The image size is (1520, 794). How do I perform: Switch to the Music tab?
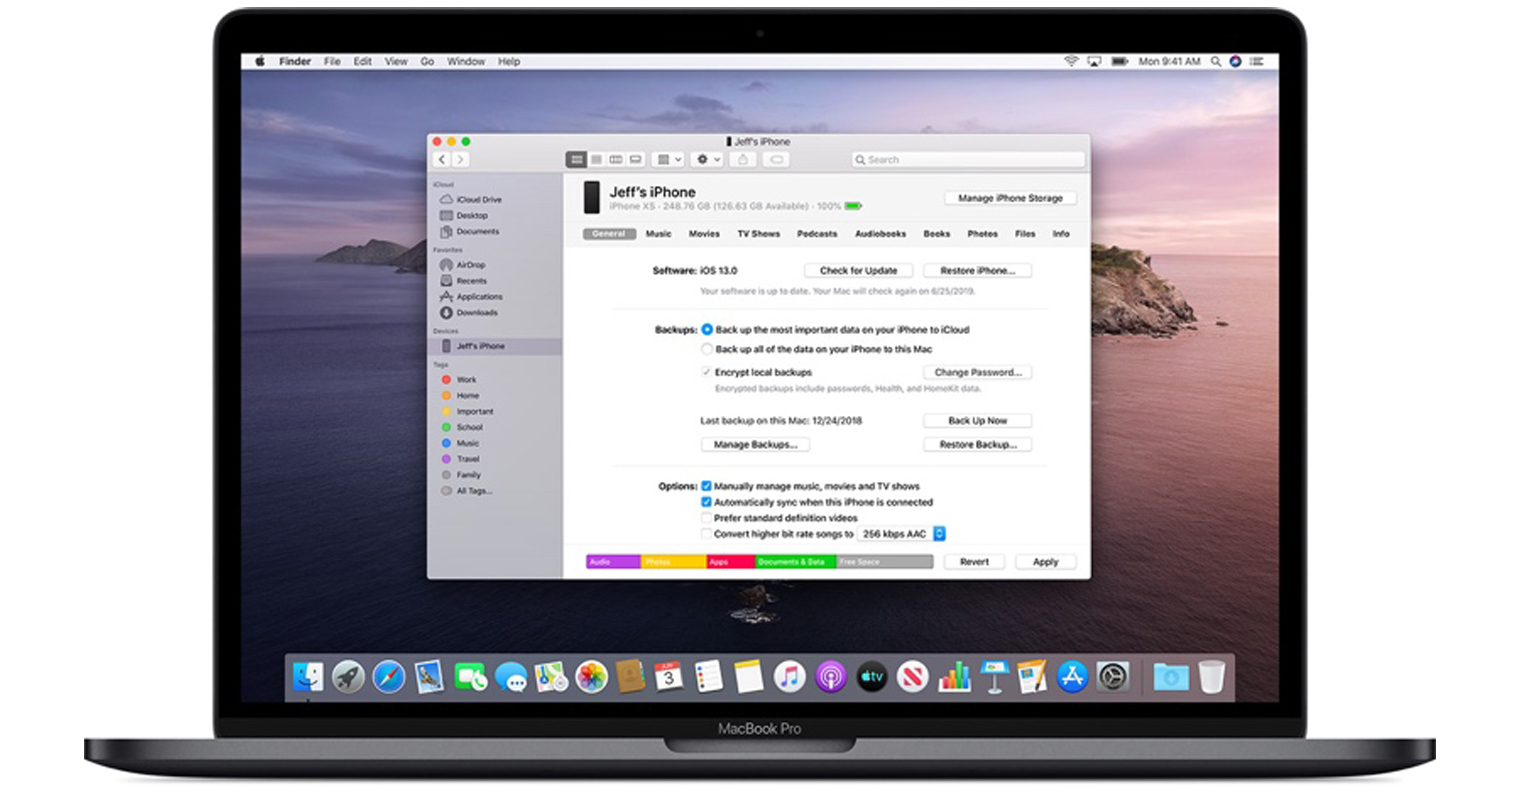pyautogui.click(x=658, y=234)
